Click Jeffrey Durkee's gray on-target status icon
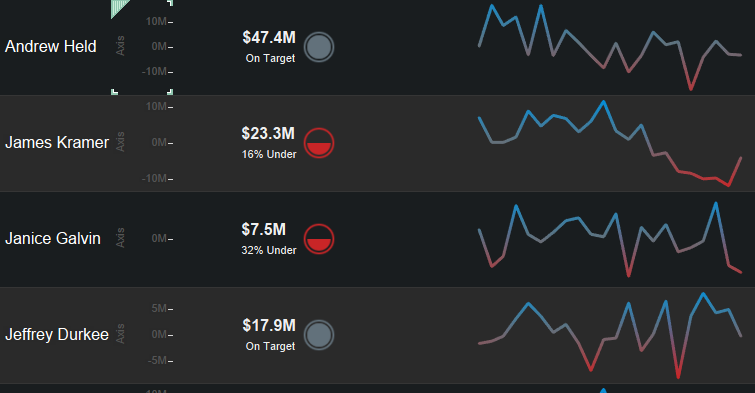This screenshot has height=393, width=755. 319,335
